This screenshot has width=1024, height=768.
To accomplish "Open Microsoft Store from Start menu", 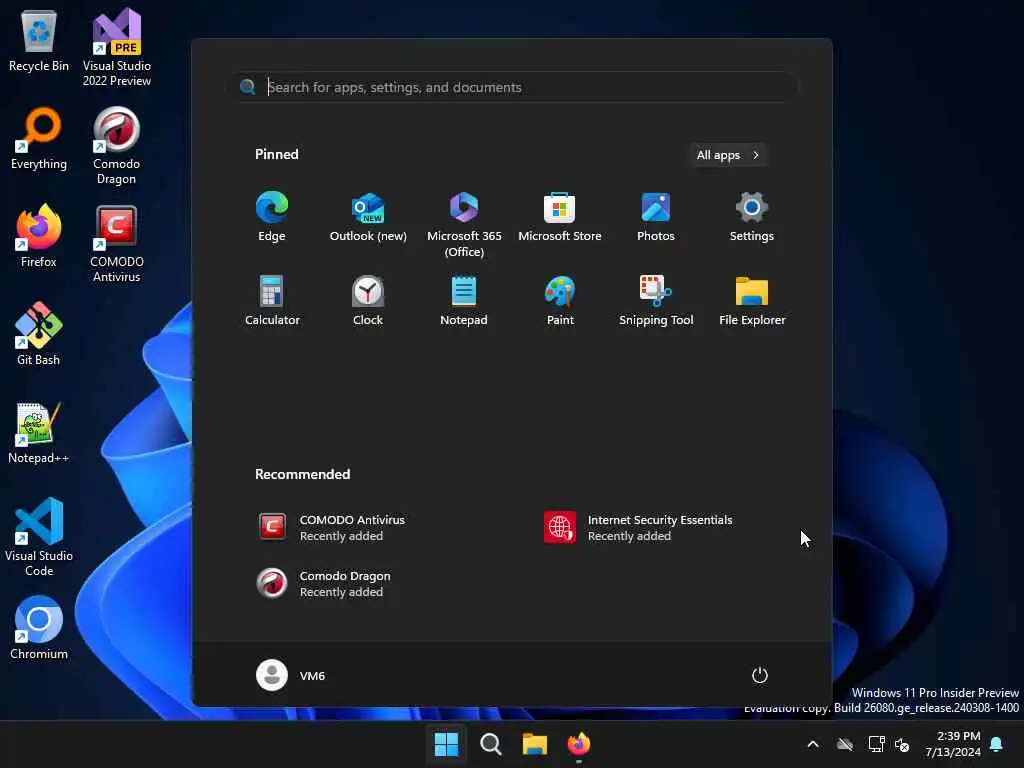I will 560,217.
